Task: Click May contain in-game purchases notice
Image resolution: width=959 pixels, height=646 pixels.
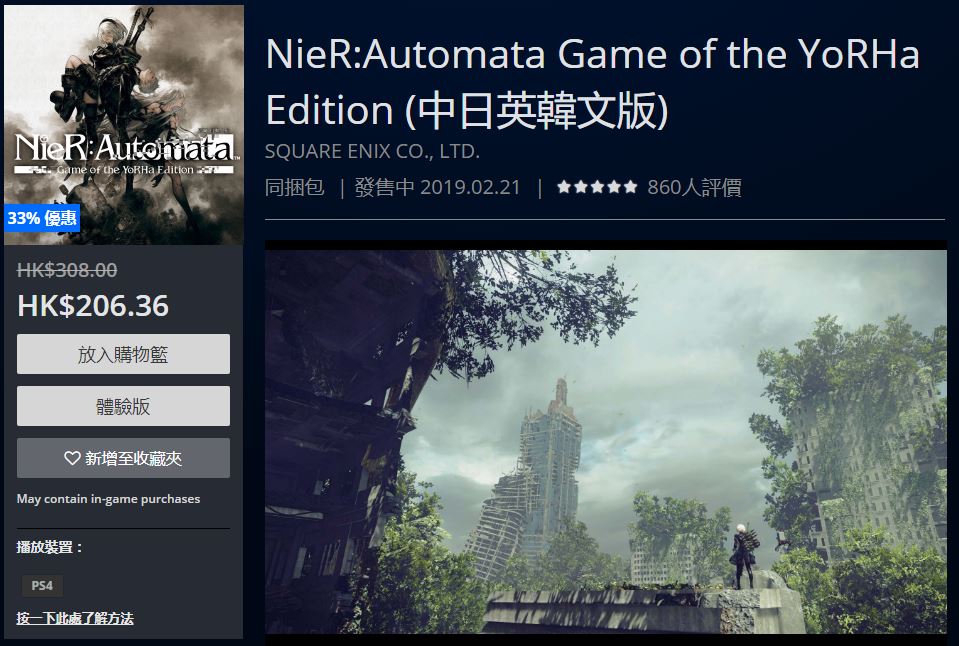Action: click(108, 499)
